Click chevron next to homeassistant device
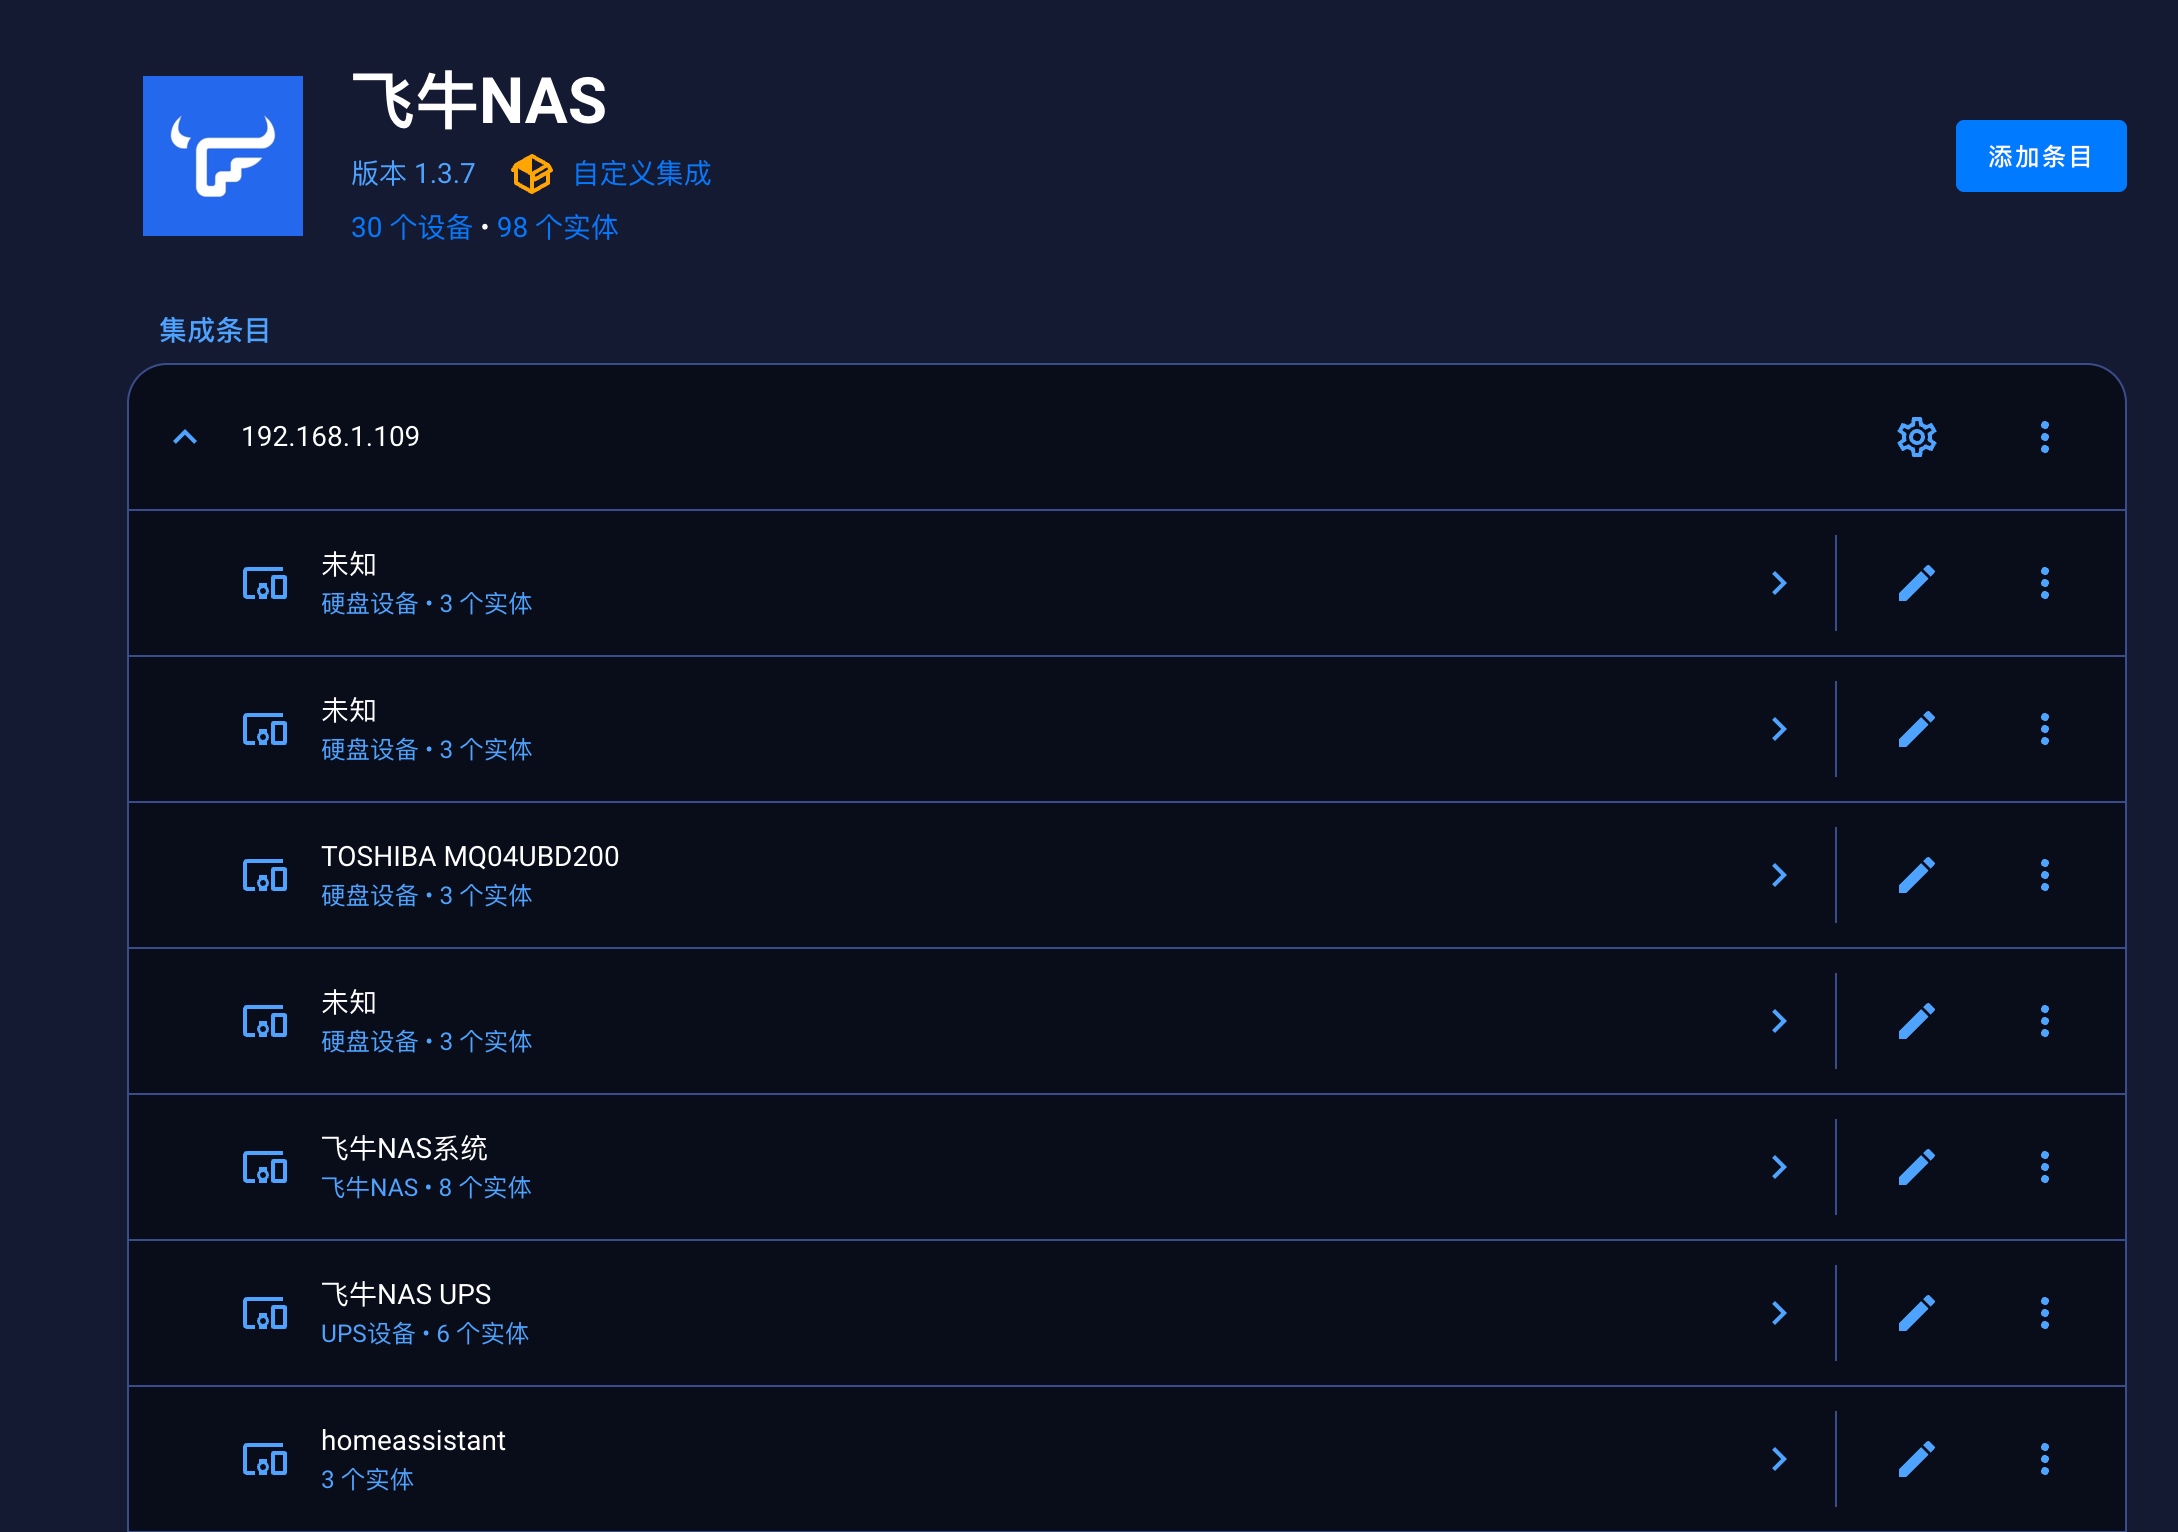This screenshot has width=2178, height=1532. point(1779,1459)
